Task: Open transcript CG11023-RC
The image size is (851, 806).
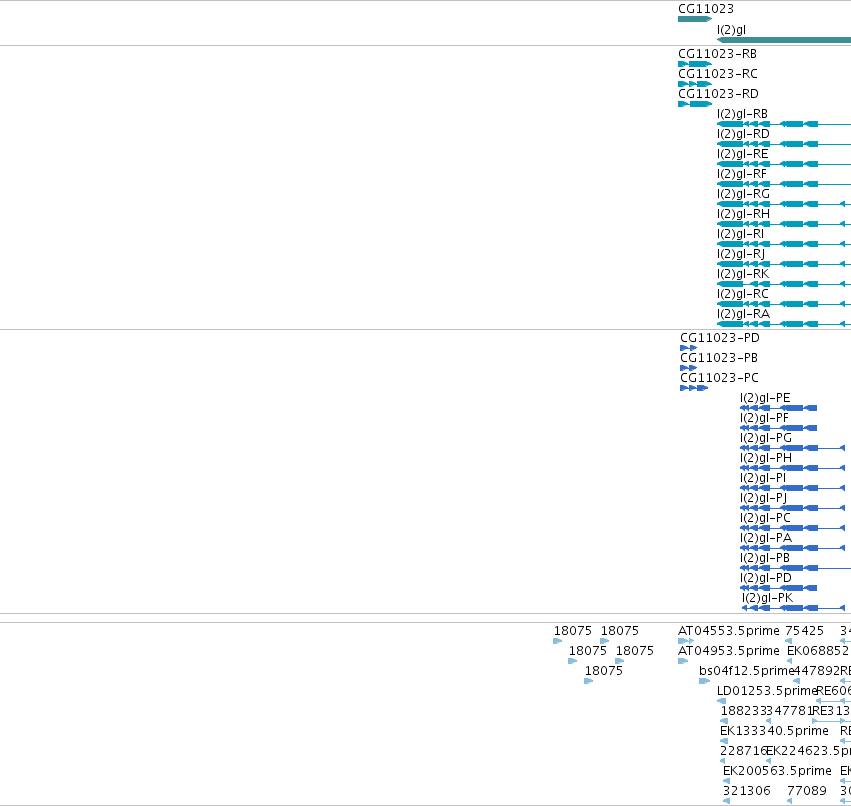Action: point(695,84)
